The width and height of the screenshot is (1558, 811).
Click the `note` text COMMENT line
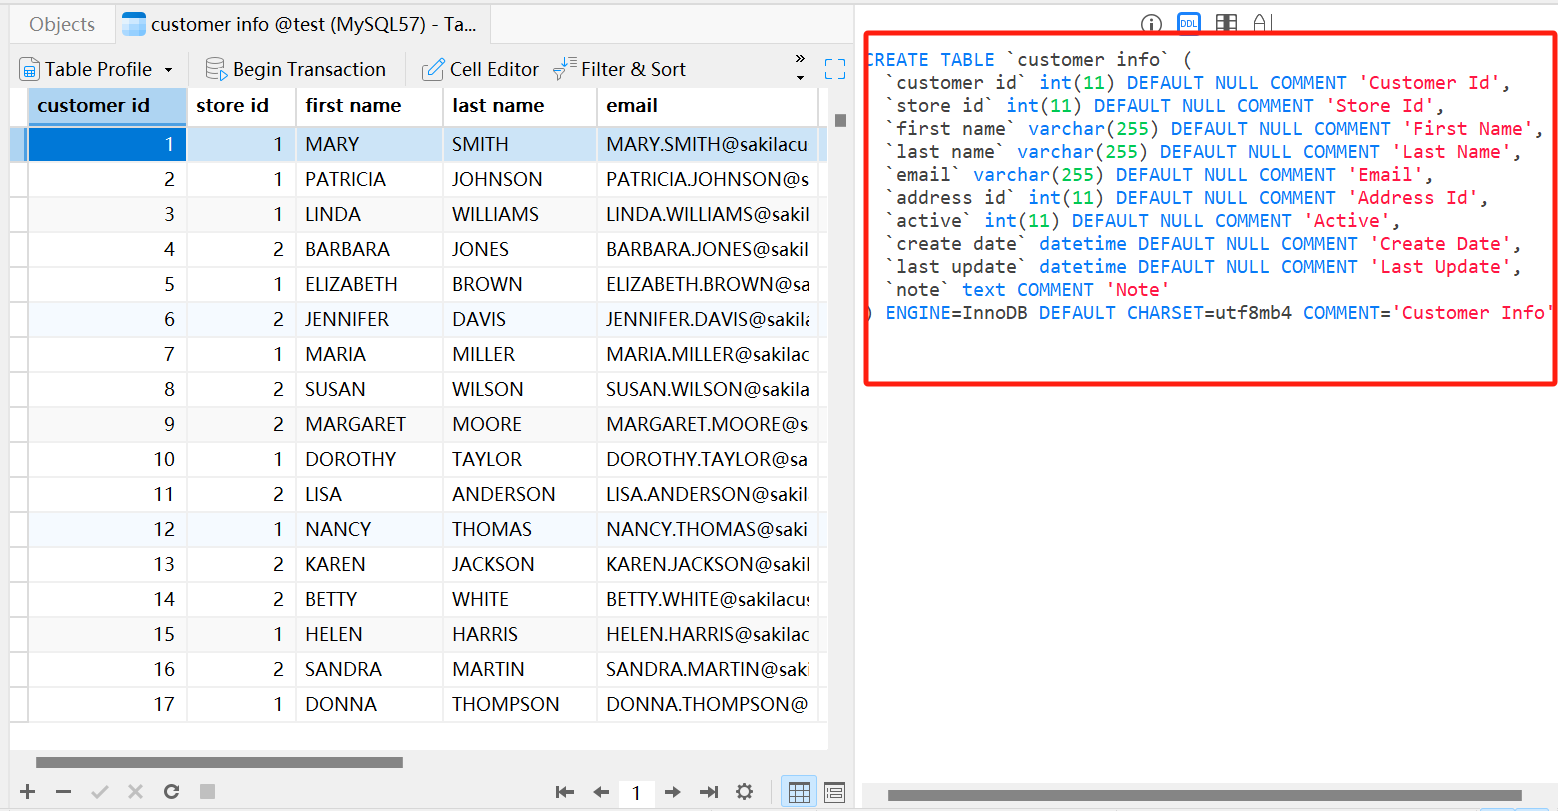[x=1028, y=290]
